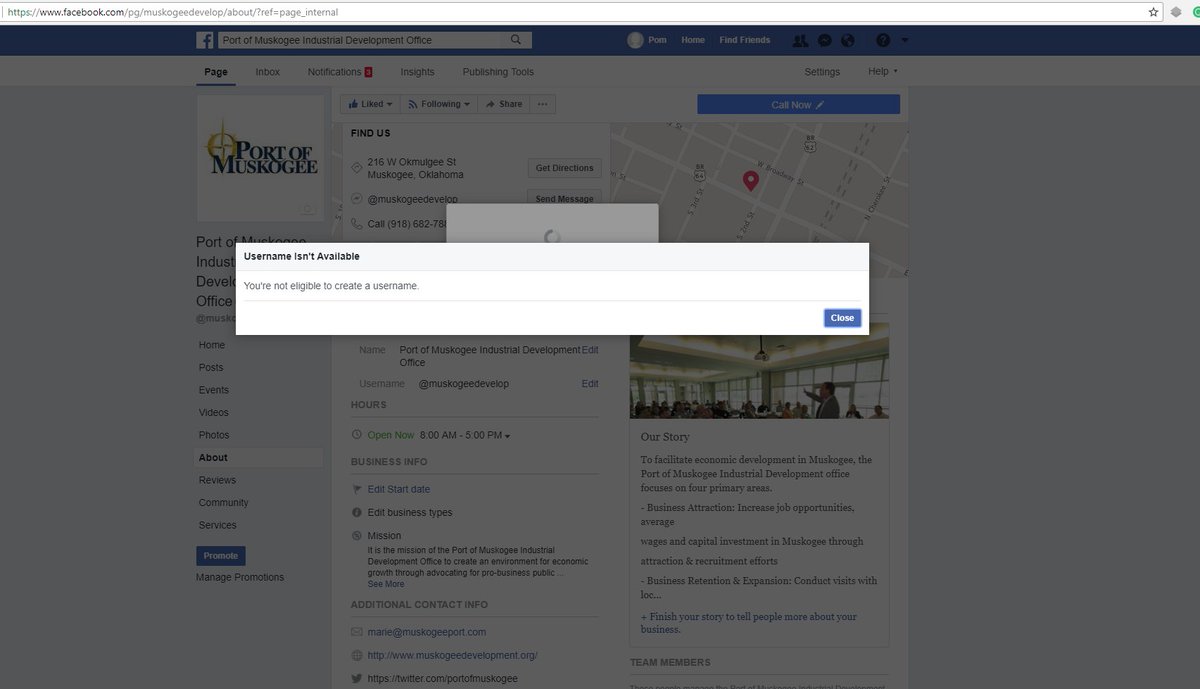The image size is (1200, 689).
Task: Click the Twitter bird icon
Action: [x=357, y=678]
